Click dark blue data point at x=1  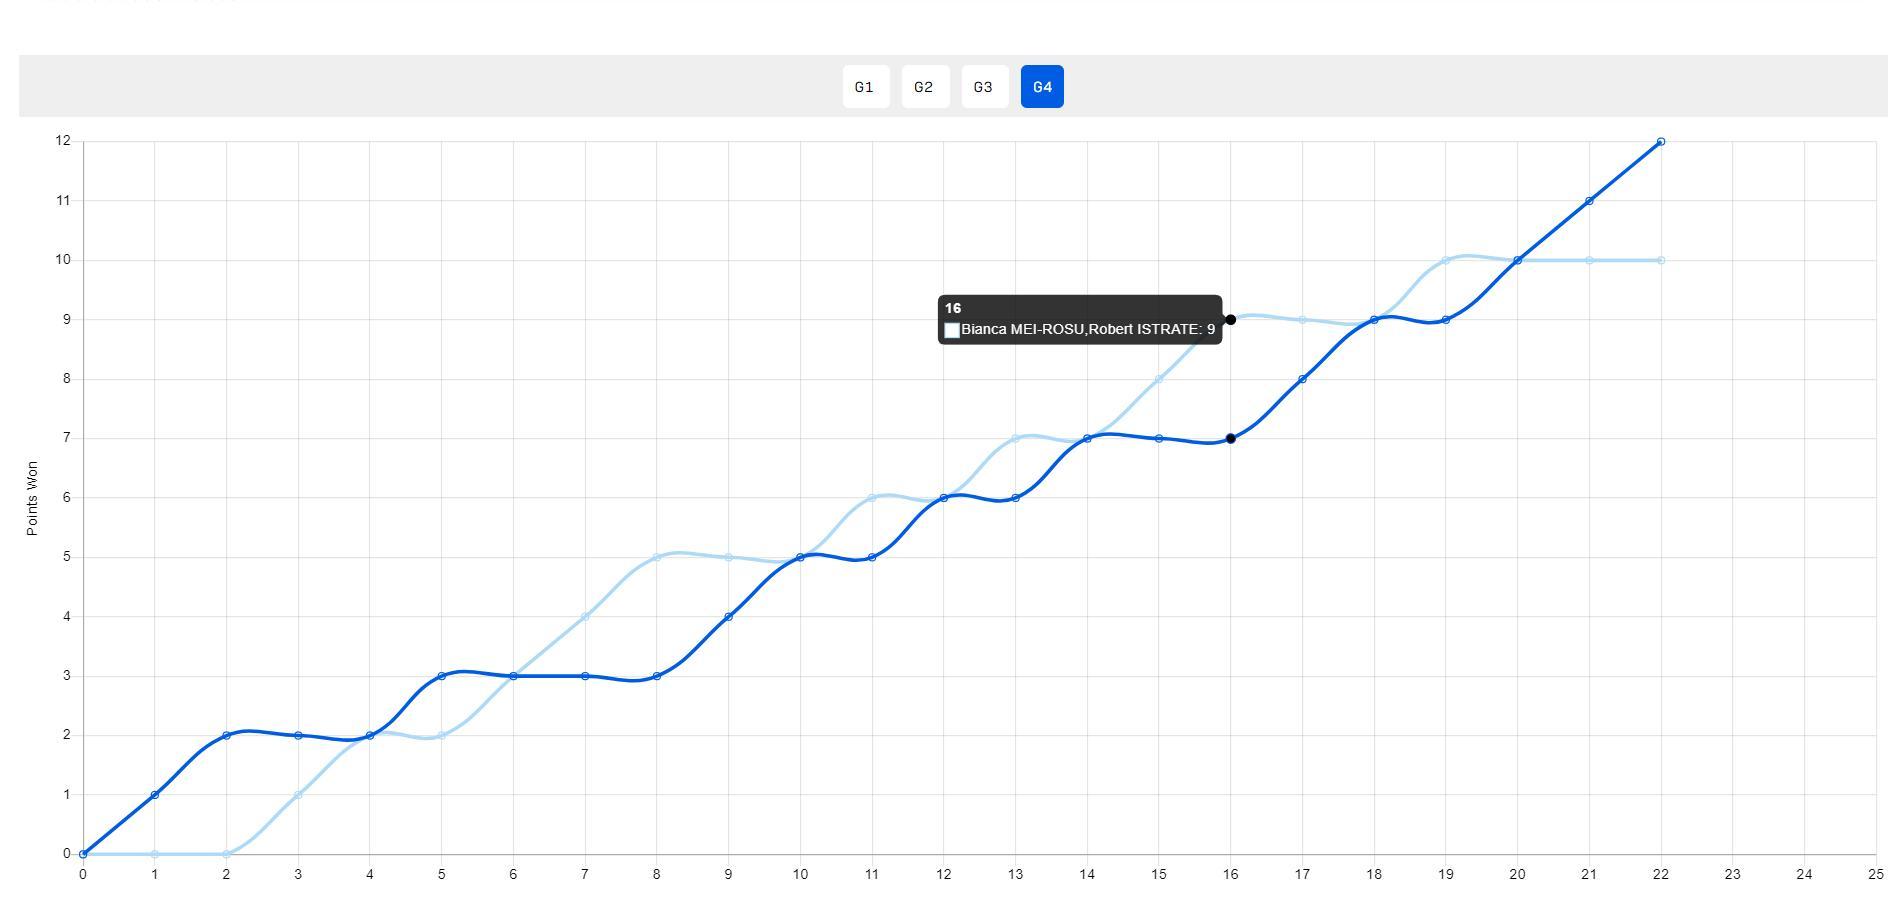point(155,795)
